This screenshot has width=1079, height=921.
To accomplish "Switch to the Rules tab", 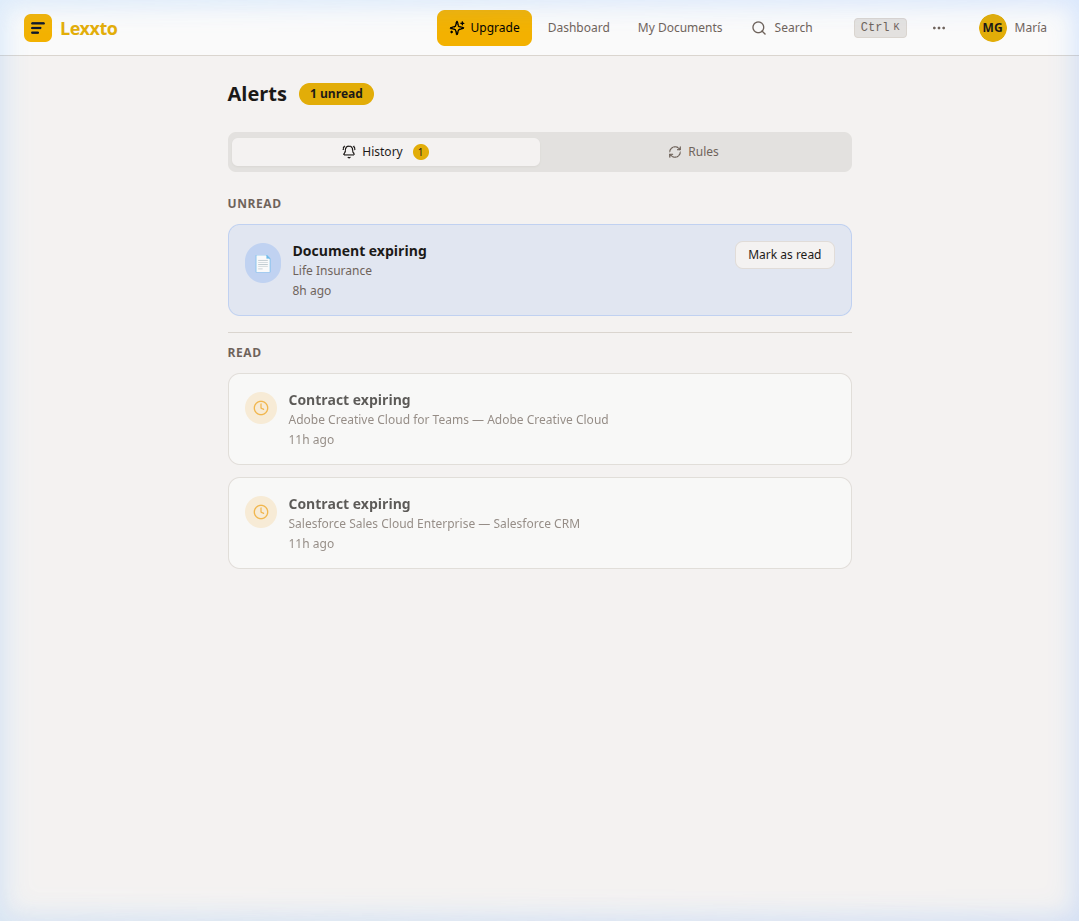I will click(x=694, y=152).
